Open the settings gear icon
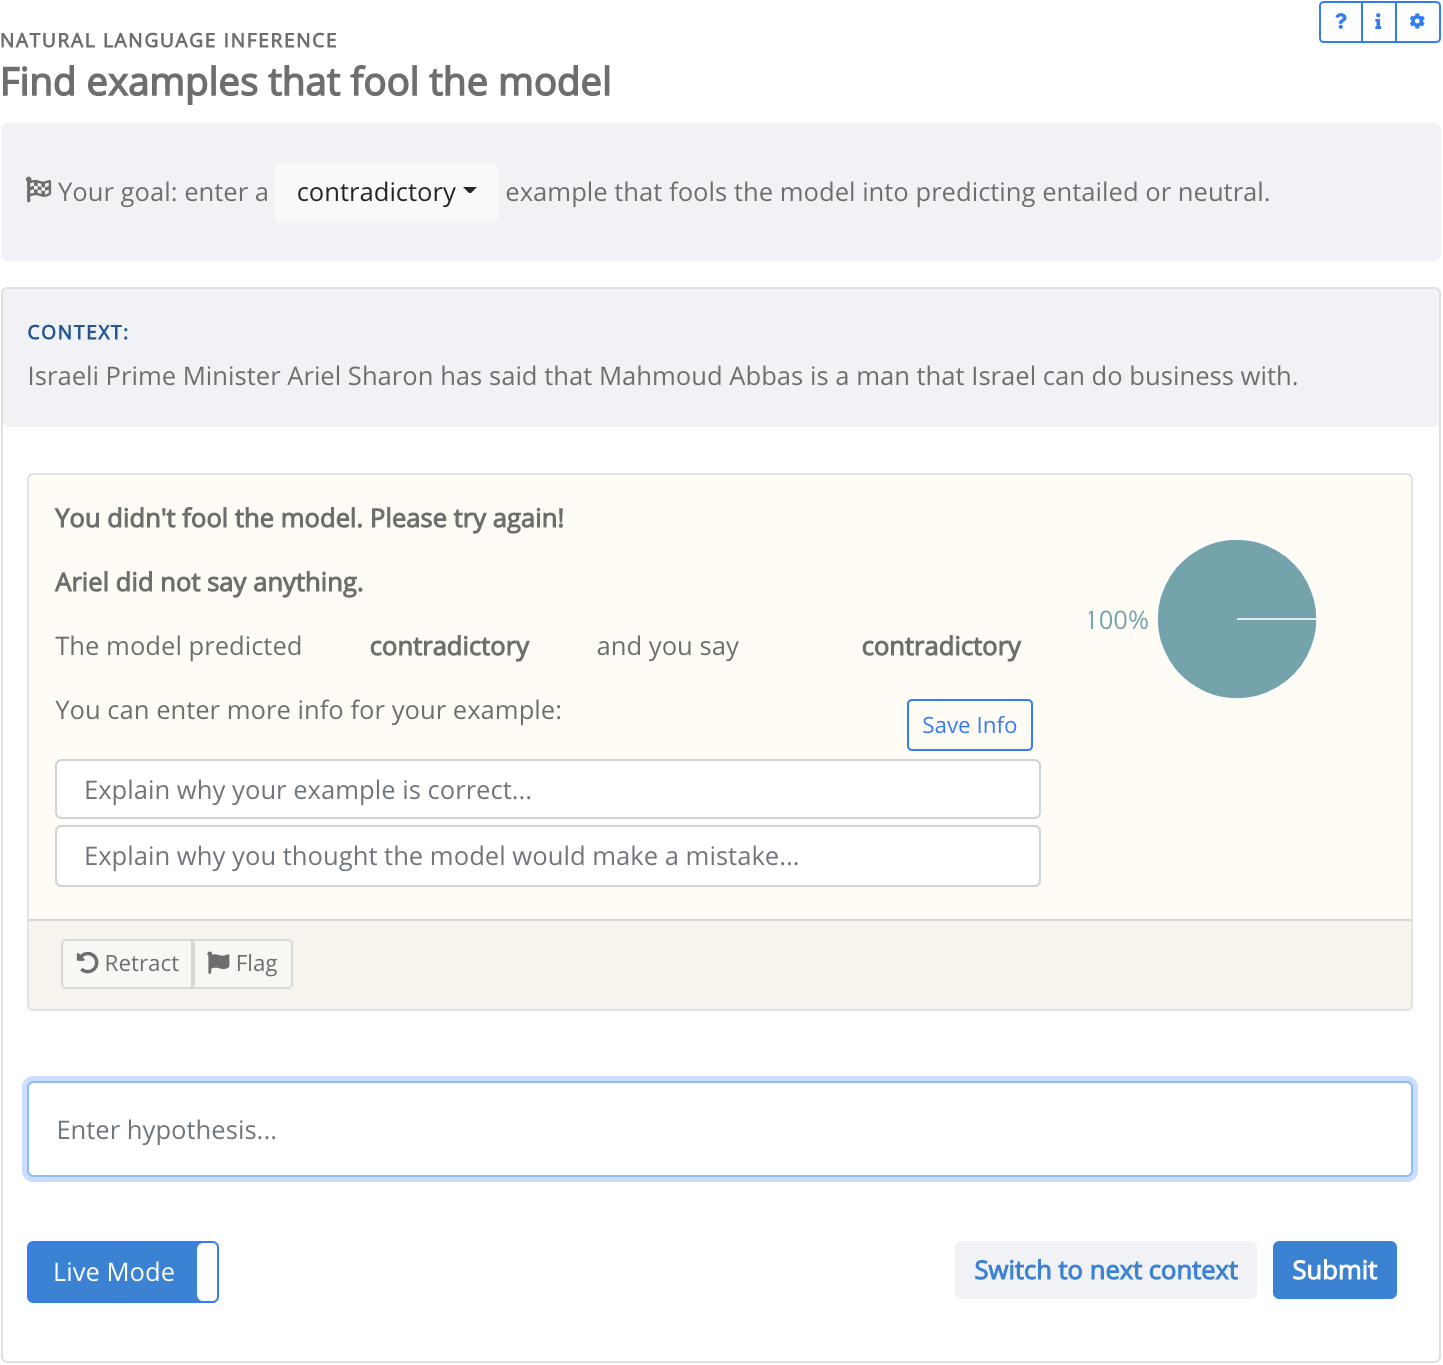The width and height of the screenshot is (1443, 1365). click(x=1417, y=22)
